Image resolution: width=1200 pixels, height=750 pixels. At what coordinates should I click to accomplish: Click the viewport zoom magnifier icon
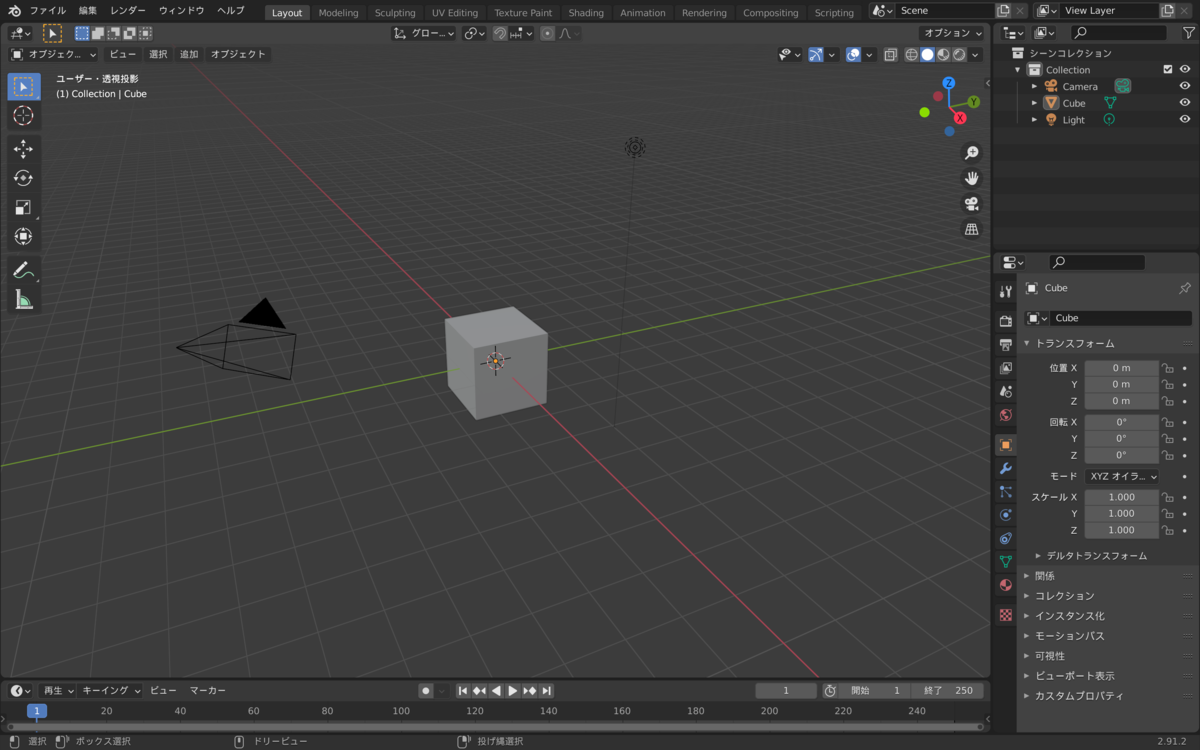(971, 153)
